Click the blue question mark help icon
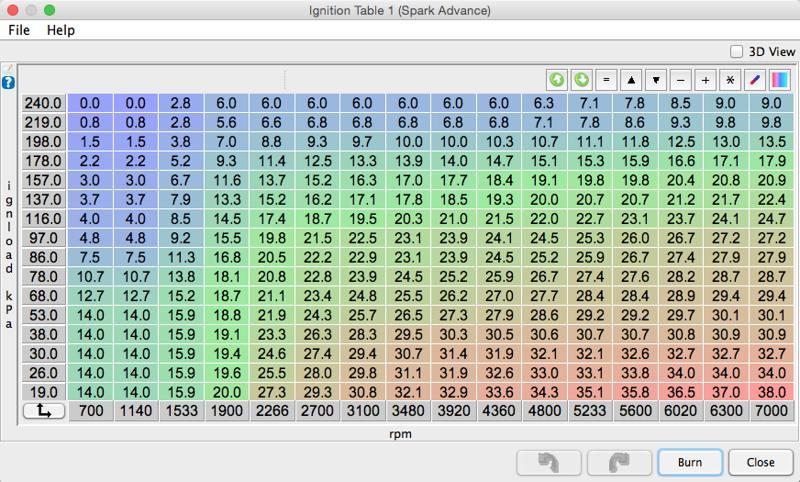Viewport: 800px width, 482px height. [8, 82]
